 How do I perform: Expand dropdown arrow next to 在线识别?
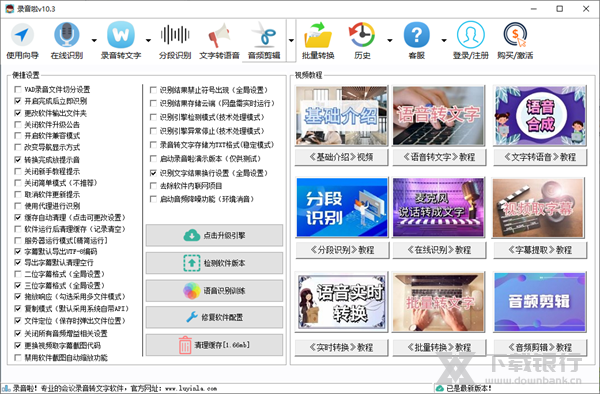pos(94,41)
